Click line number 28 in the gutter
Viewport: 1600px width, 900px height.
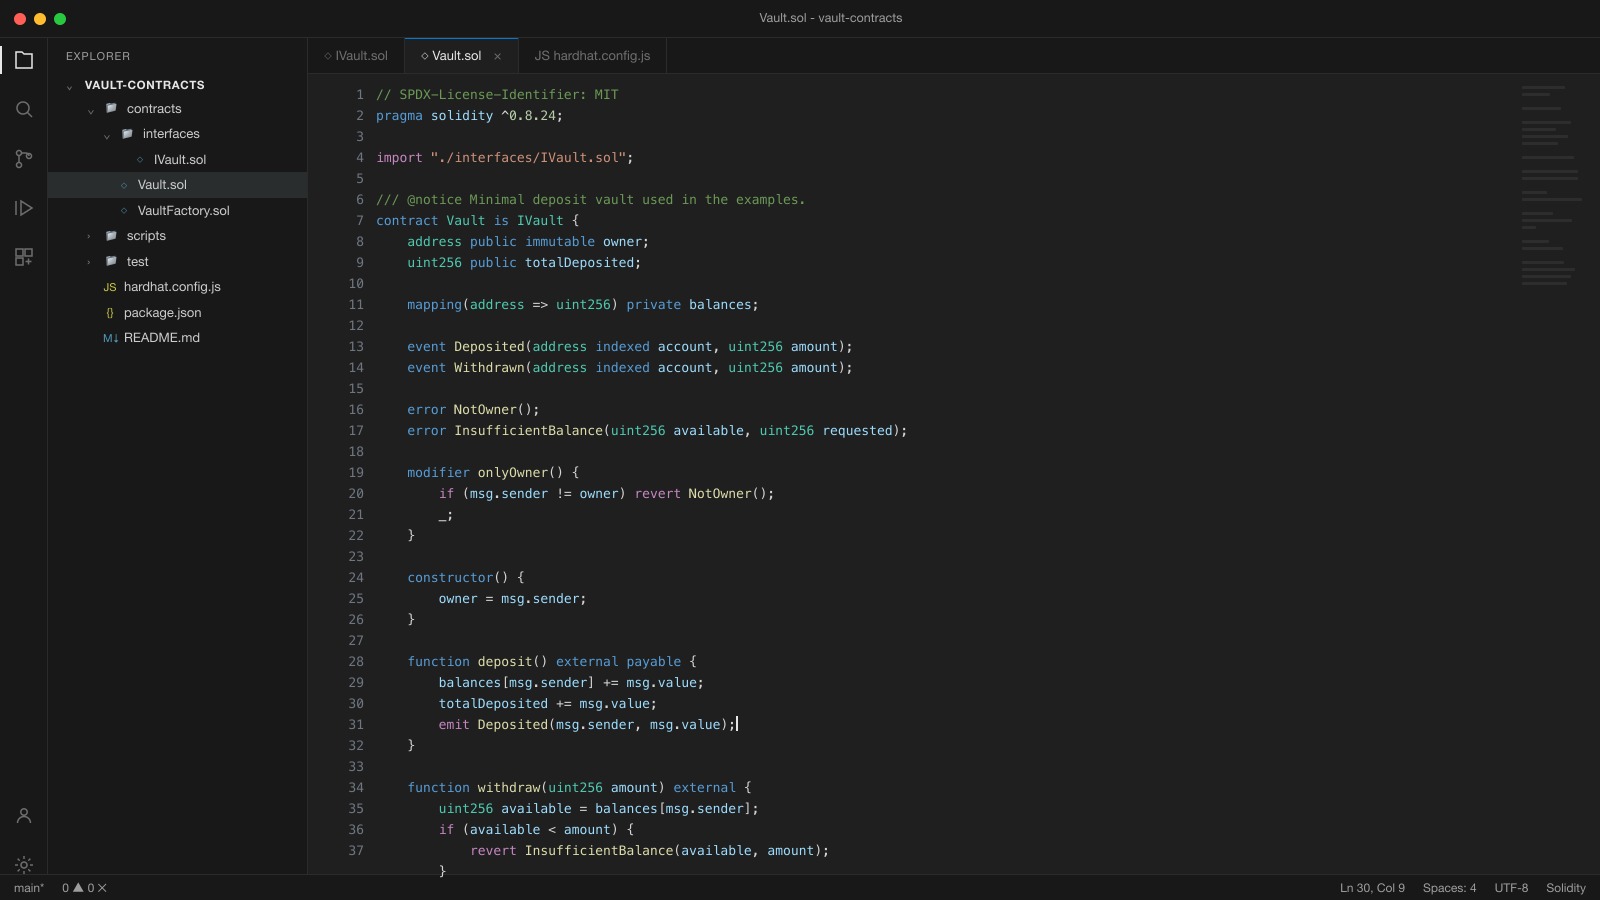pyautogui.click(x=356, y=661)
